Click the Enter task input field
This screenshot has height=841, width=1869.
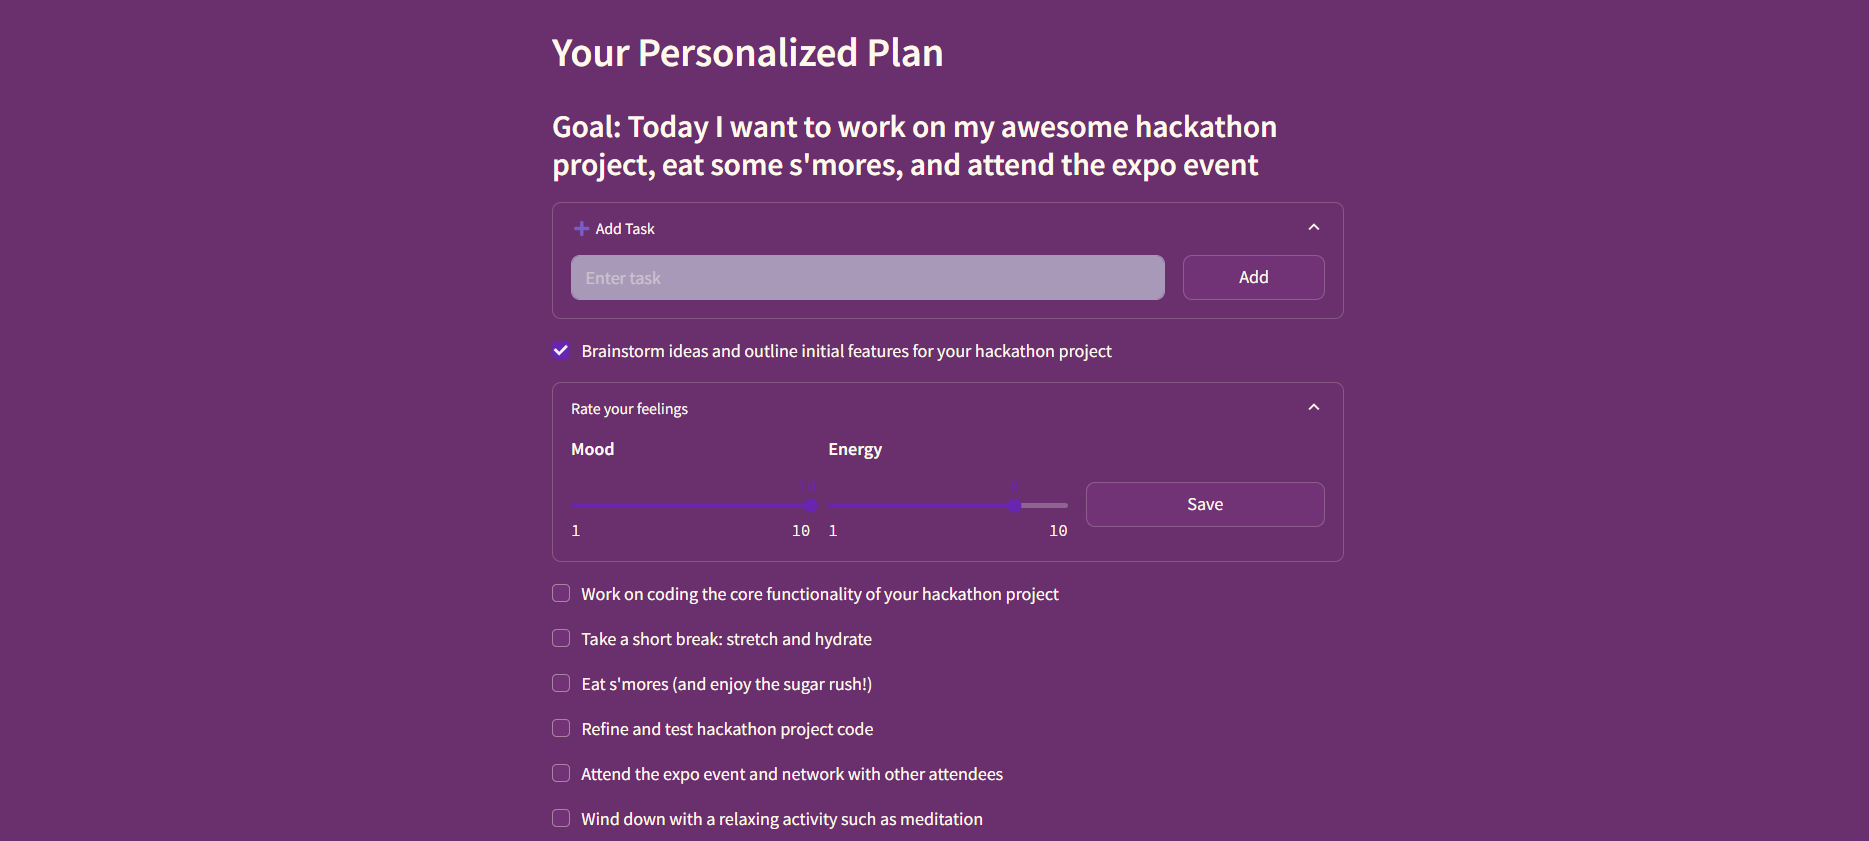867,278
